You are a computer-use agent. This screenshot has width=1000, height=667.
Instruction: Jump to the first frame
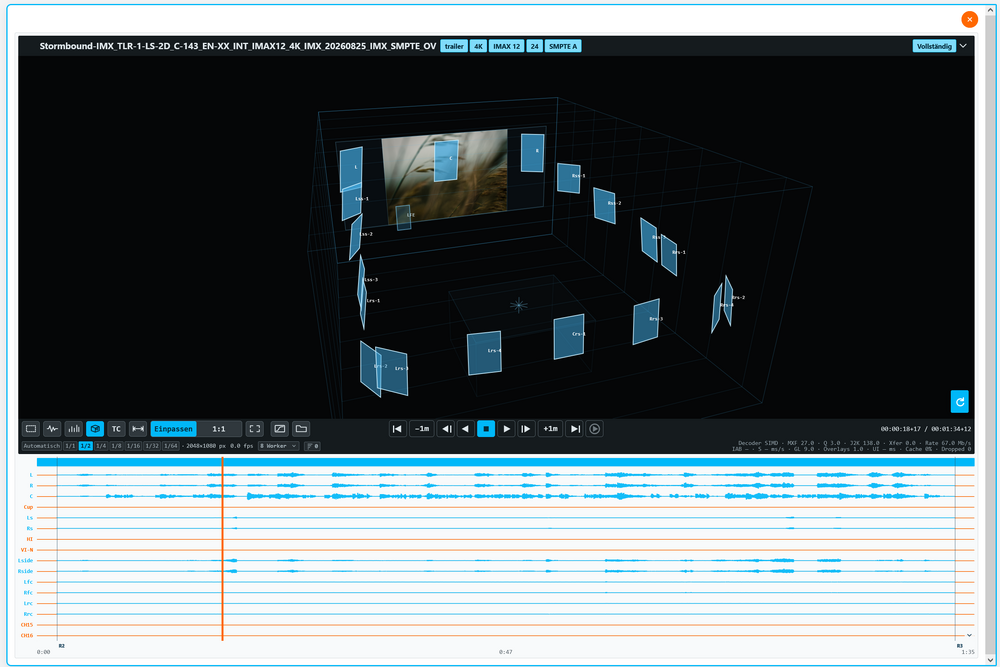[397, 429]
